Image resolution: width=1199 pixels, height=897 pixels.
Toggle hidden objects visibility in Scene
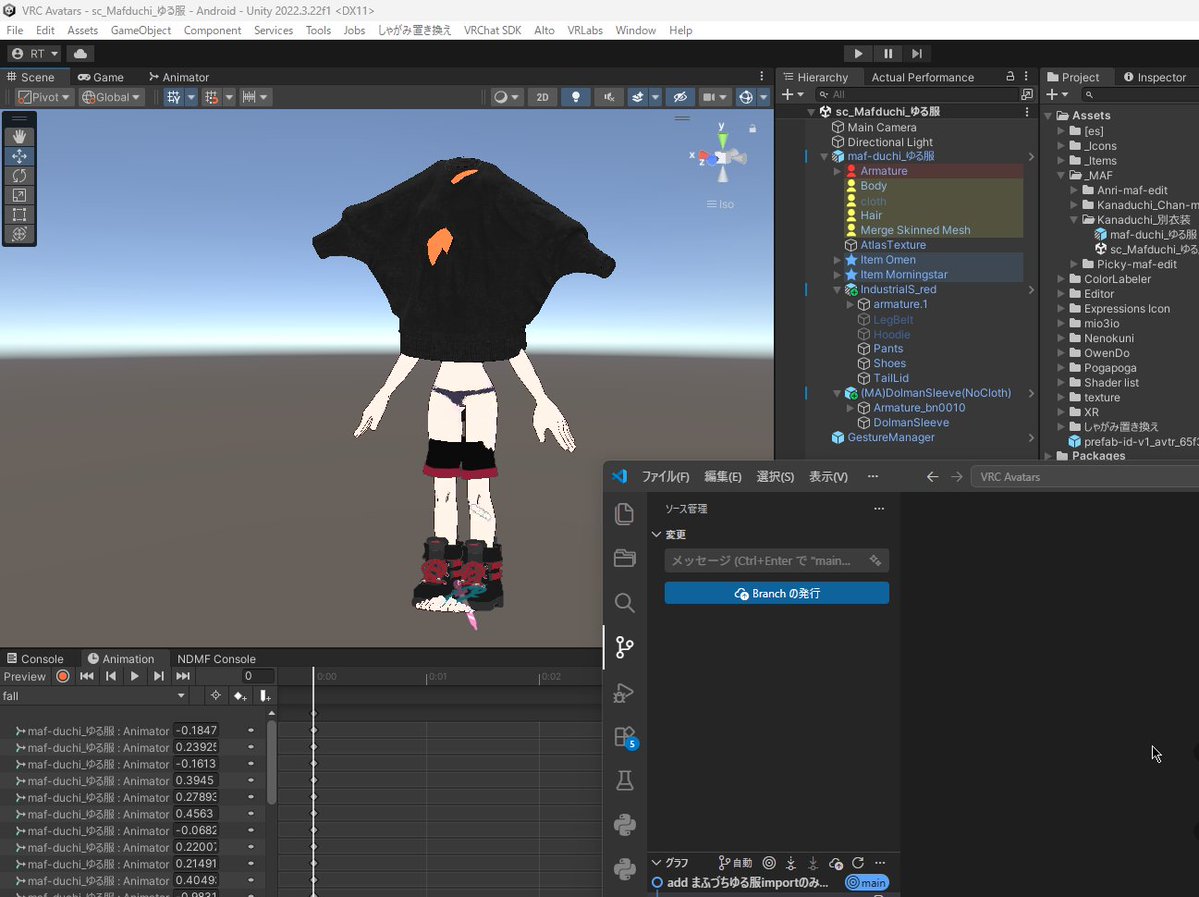click(x=680, y=97)
